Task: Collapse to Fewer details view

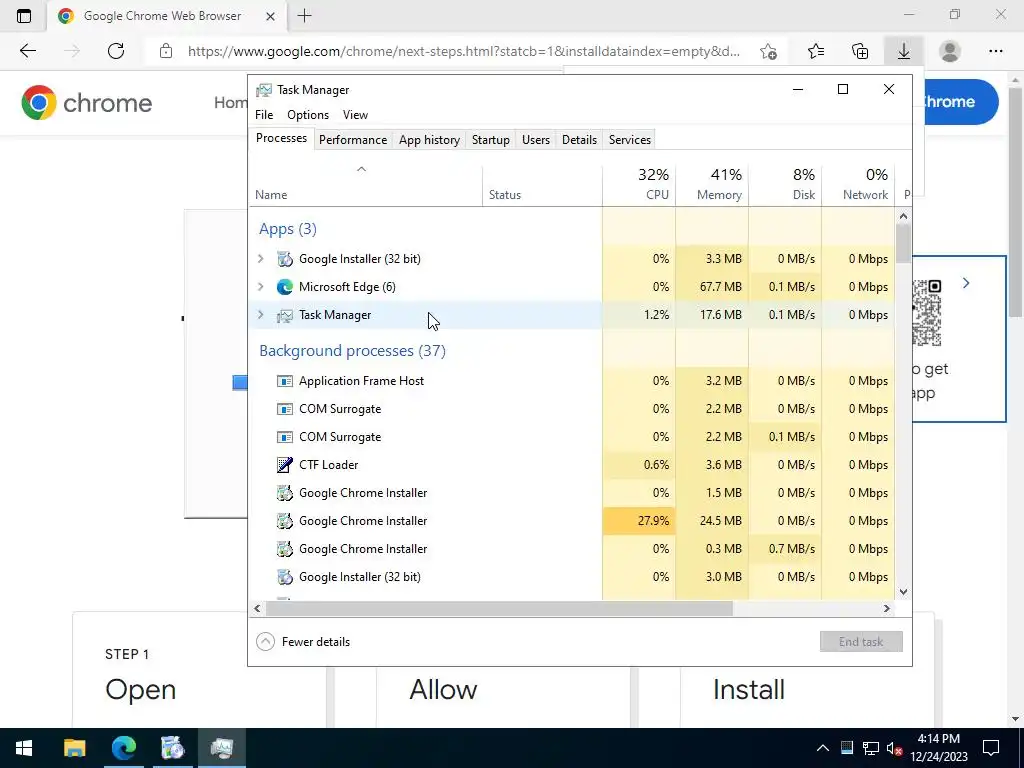Action: coord(303,642)
